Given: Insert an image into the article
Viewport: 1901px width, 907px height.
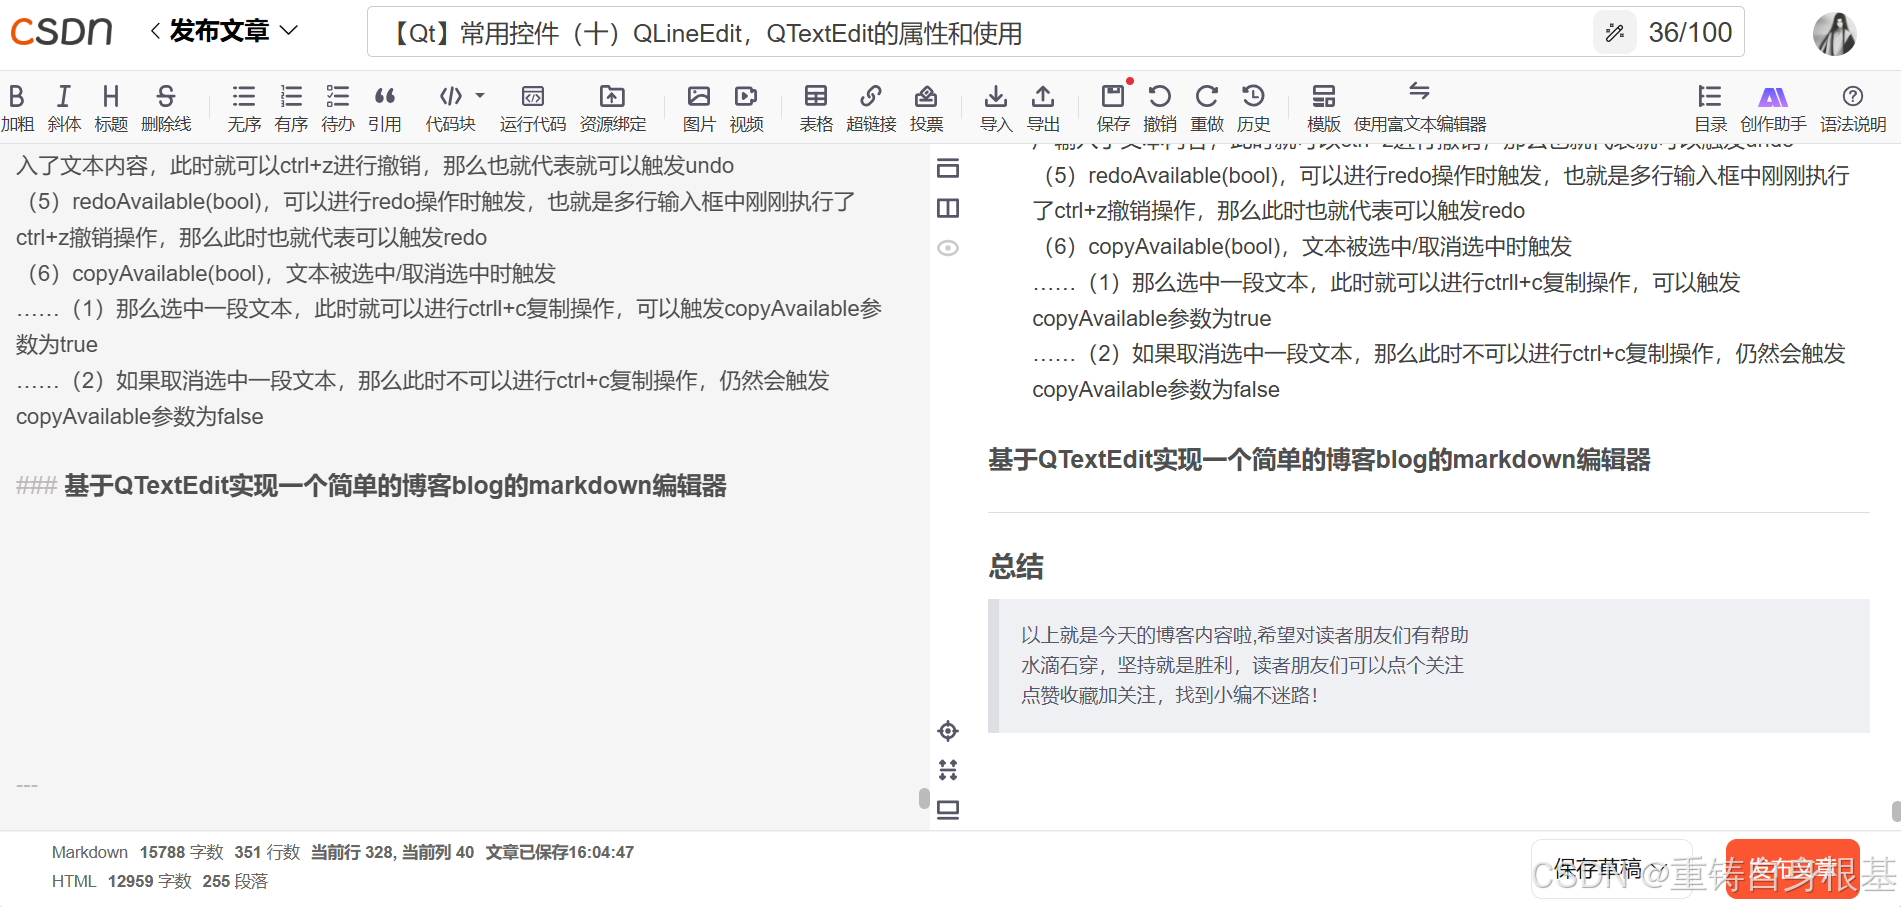Looking at the screenshot, I should click(x=698, y=105).
